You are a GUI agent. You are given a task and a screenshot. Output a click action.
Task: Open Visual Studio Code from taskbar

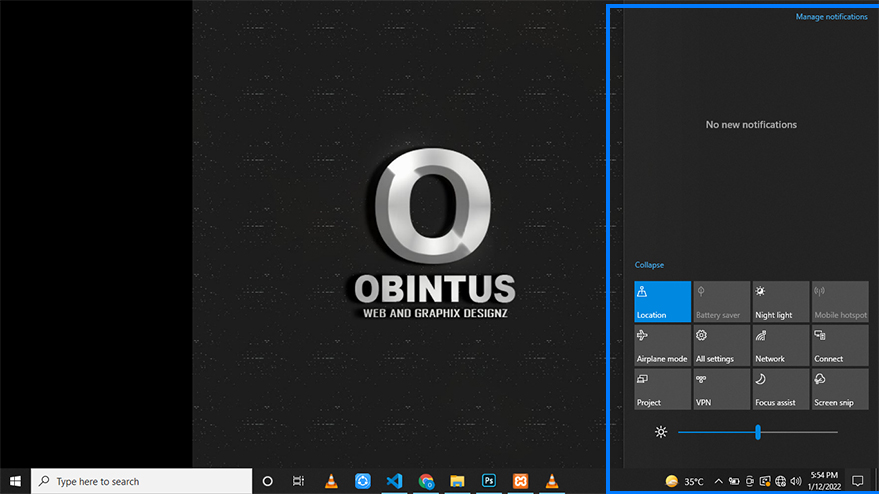tap(394, 481)
